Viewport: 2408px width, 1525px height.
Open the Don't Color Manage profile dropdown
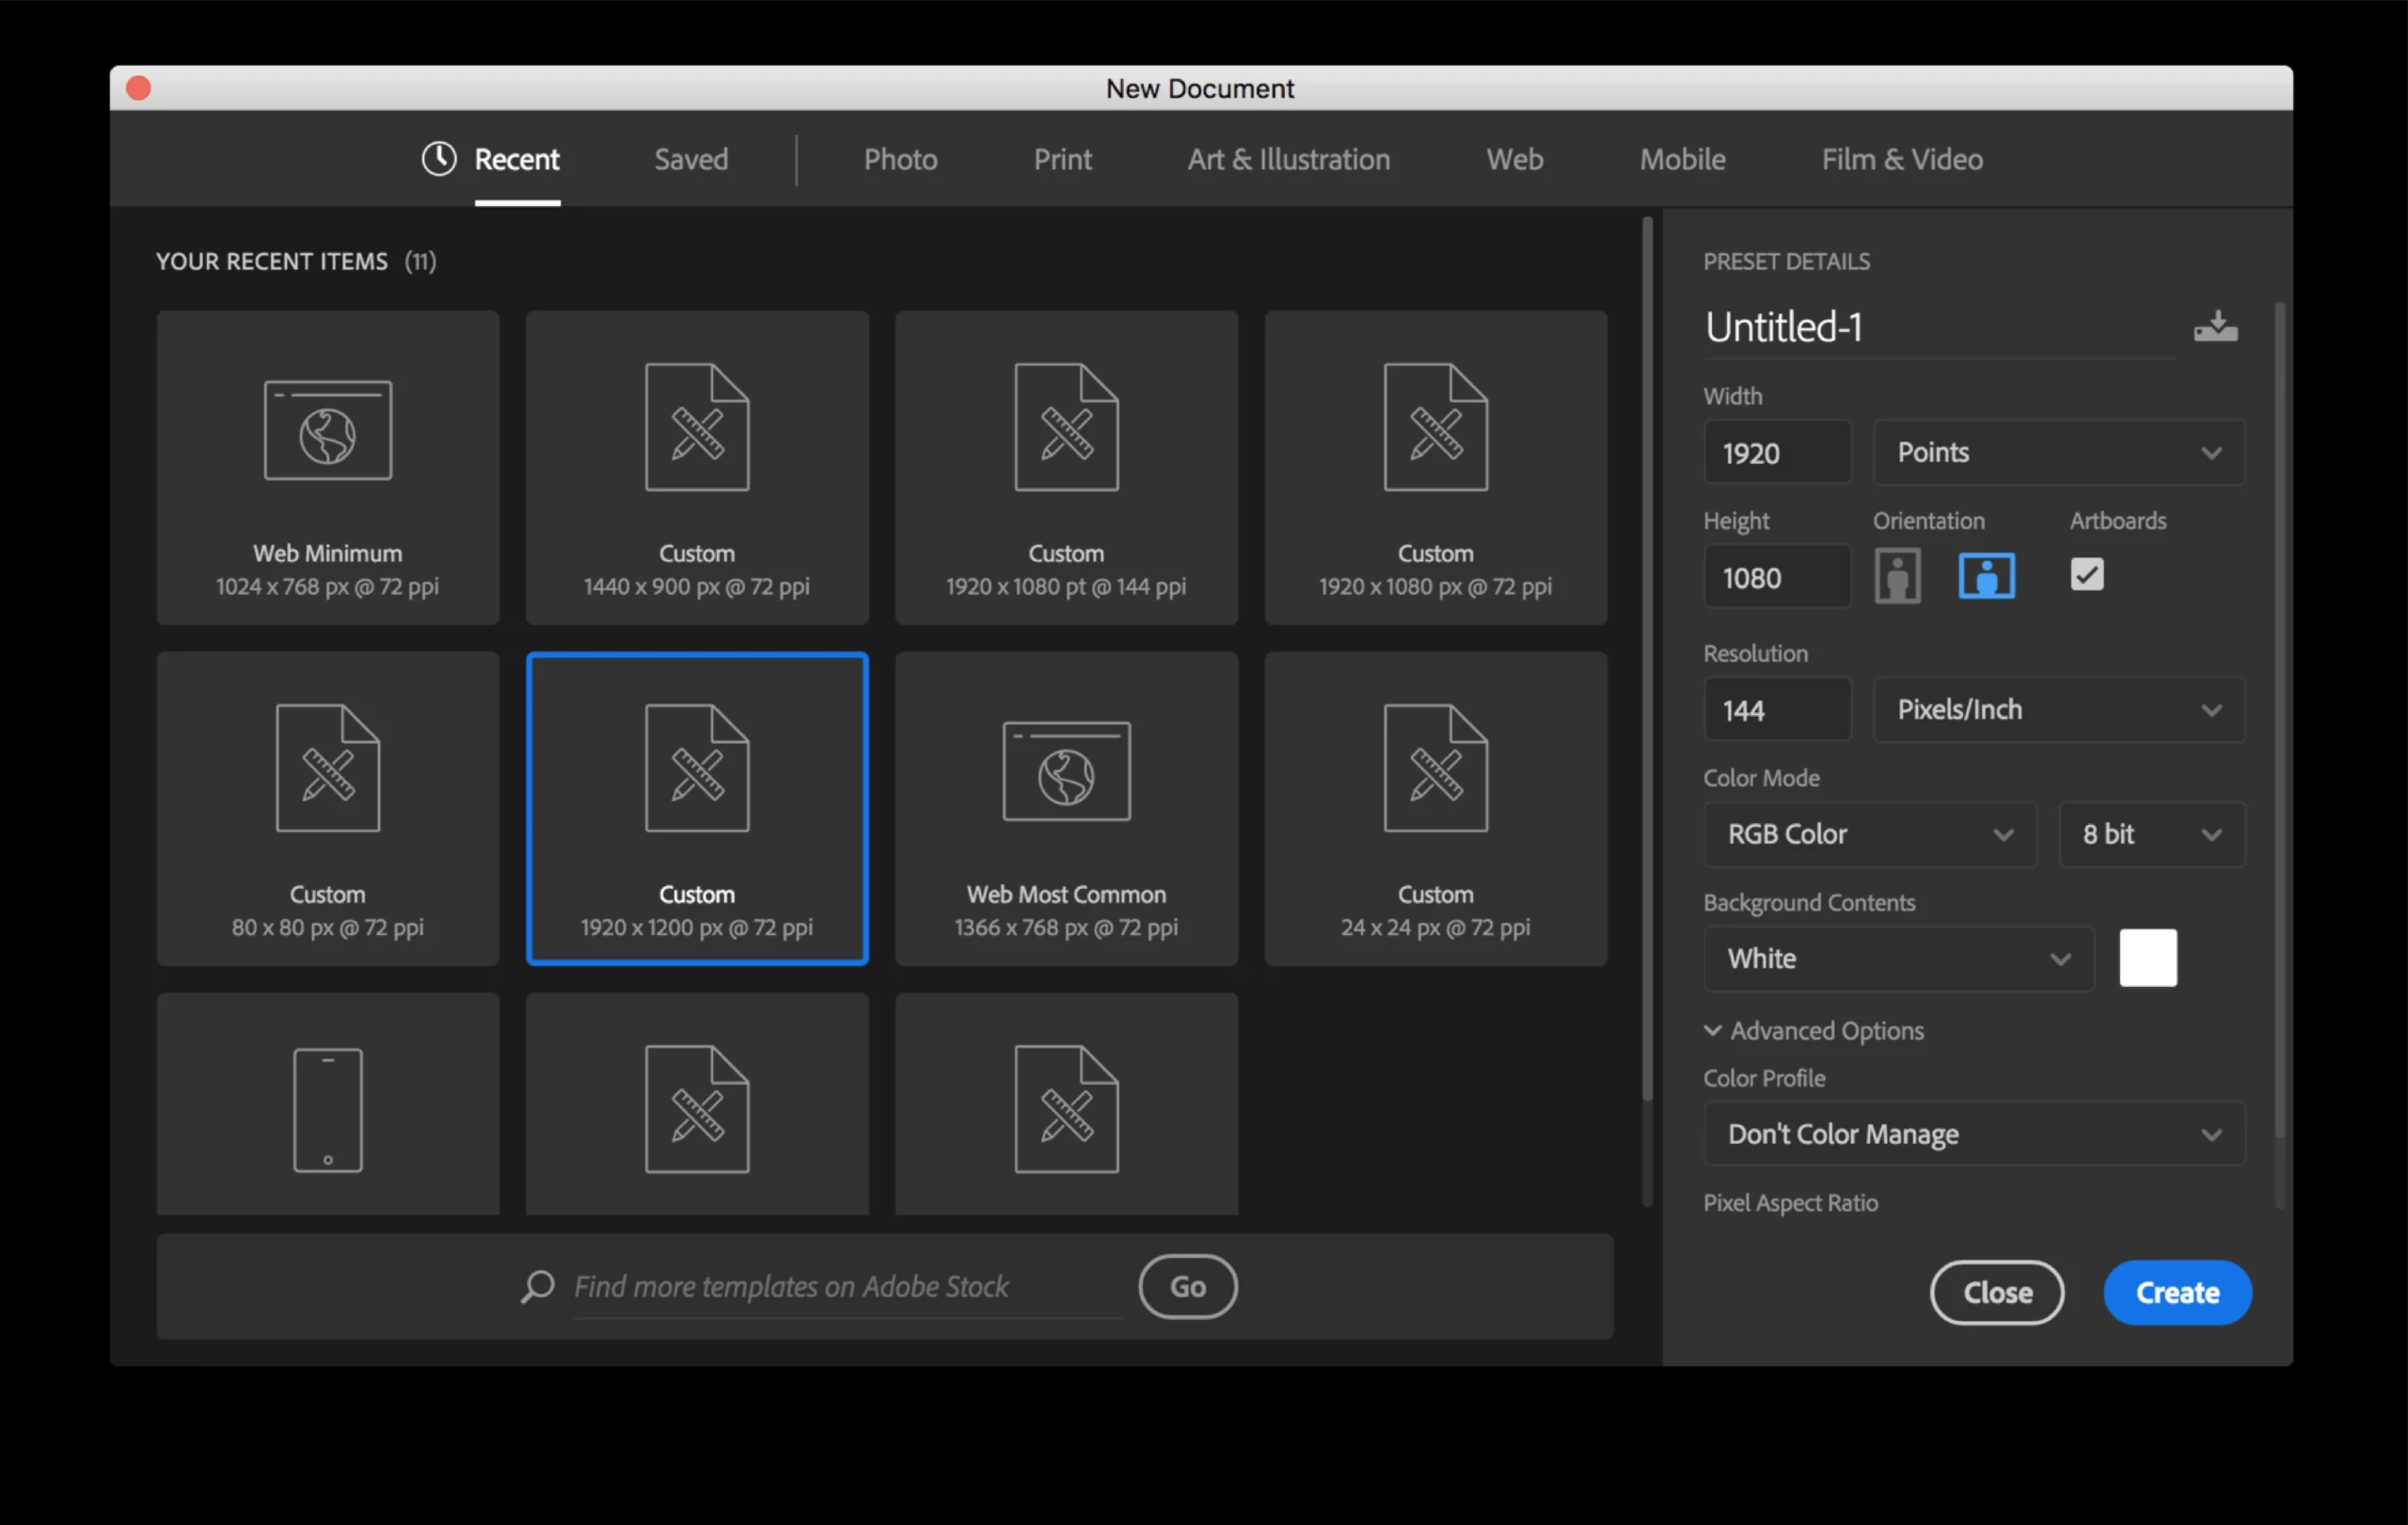[1973, 1134]
